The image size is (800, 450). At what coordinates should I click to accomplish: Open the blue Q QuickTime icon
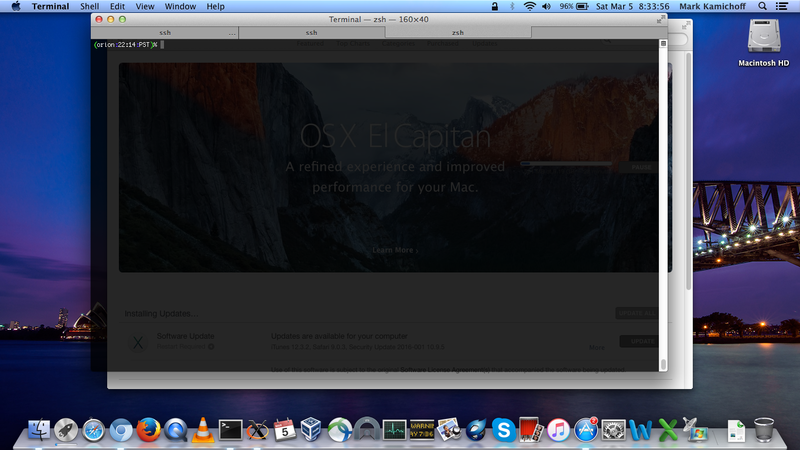point(176,430)
